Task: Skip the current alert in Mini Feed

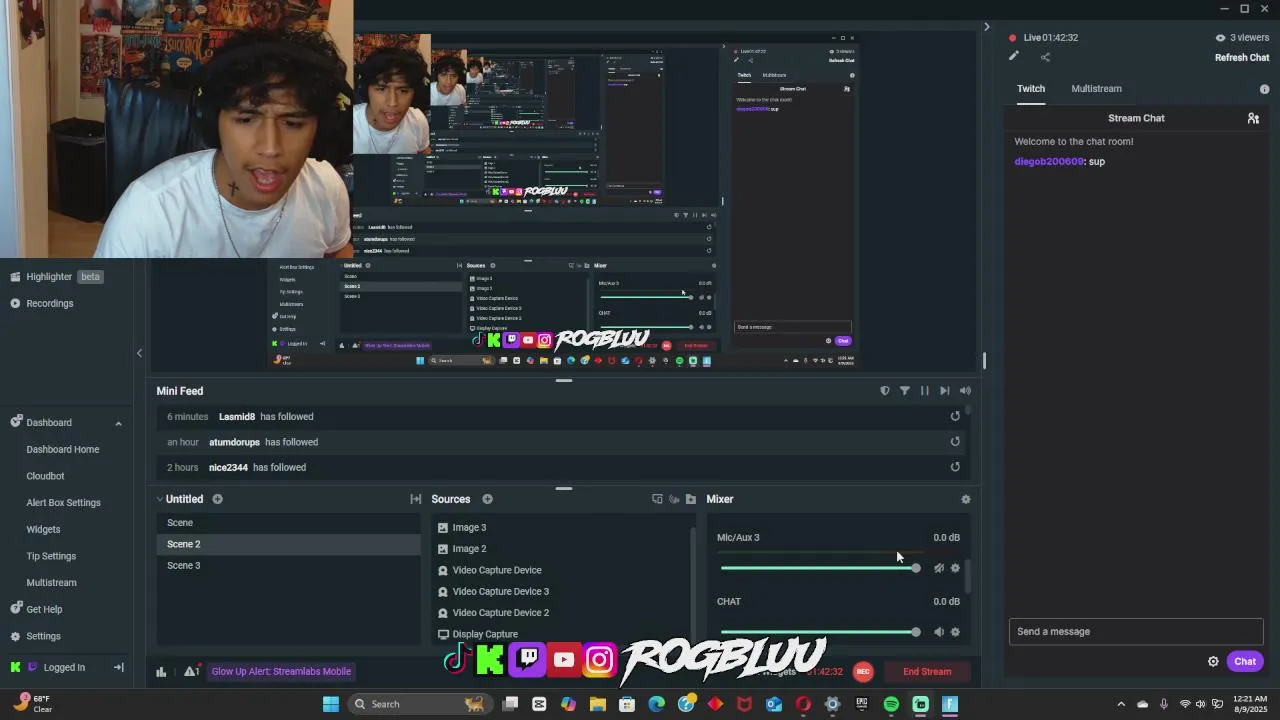Action: pyautogui.click(x=945, y=391)
